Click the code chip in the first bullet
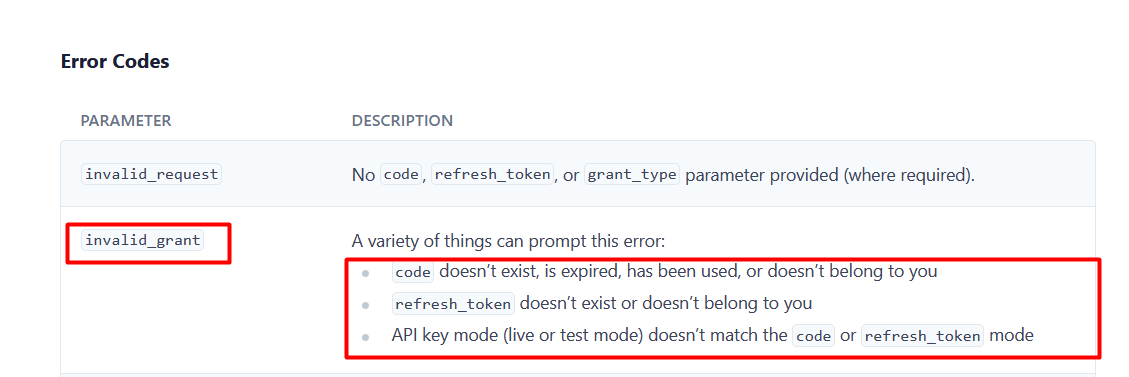This screenshot has height=377, width=1129. click(x=413, y=273)
